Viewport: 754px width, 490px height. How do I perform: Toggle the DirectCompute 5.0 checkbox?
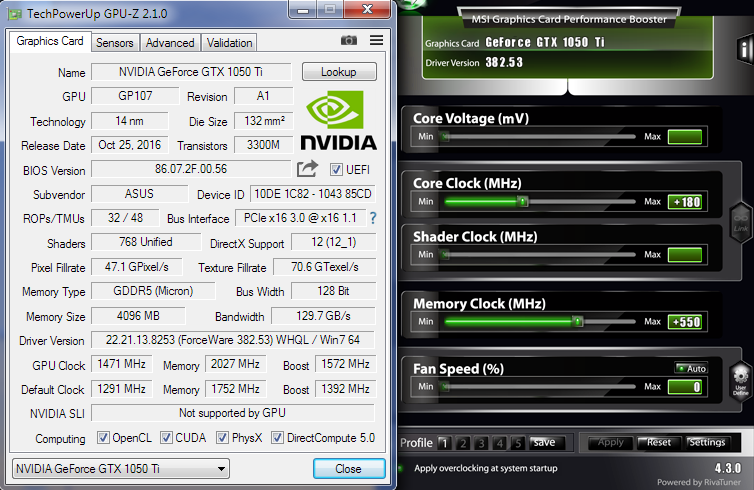(x=277, y=438)
